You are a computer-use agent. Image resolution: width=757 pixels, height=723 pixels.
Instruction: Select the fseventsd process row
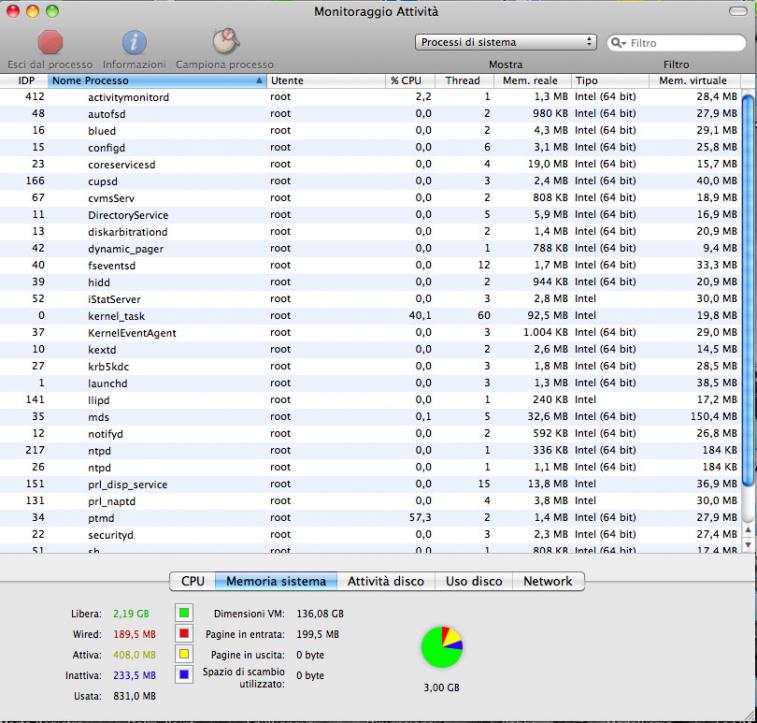(370, 265)
